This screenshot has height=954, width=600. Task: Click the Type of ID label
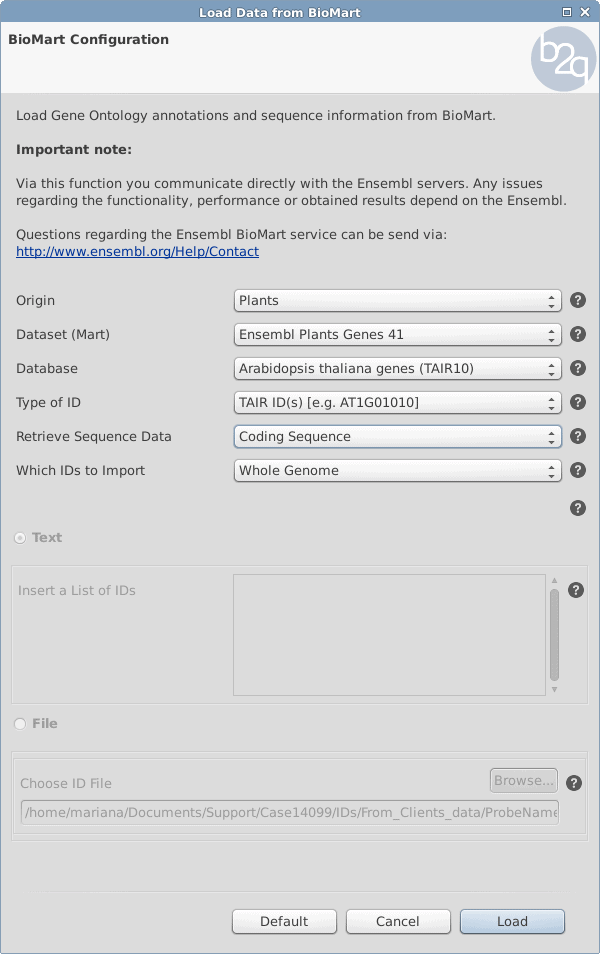[48, 403]
